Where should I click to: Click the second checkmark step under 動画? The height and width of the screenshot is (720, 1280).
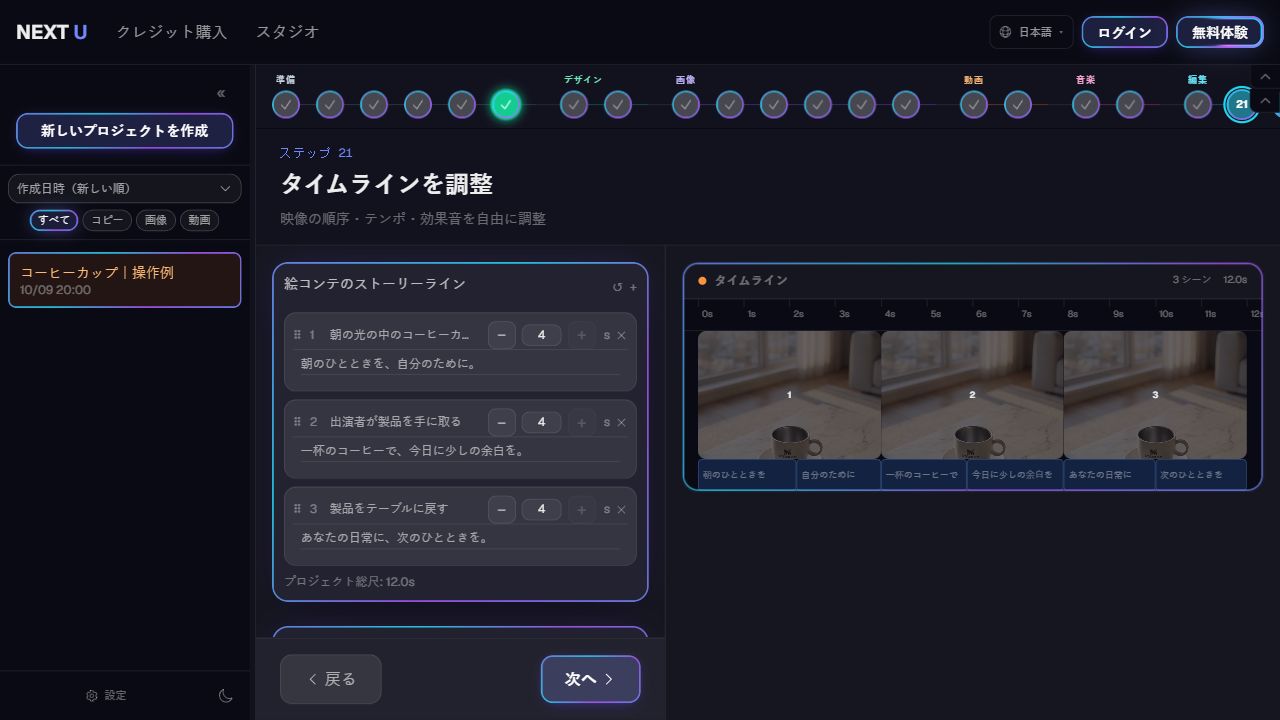[1018, 104]
